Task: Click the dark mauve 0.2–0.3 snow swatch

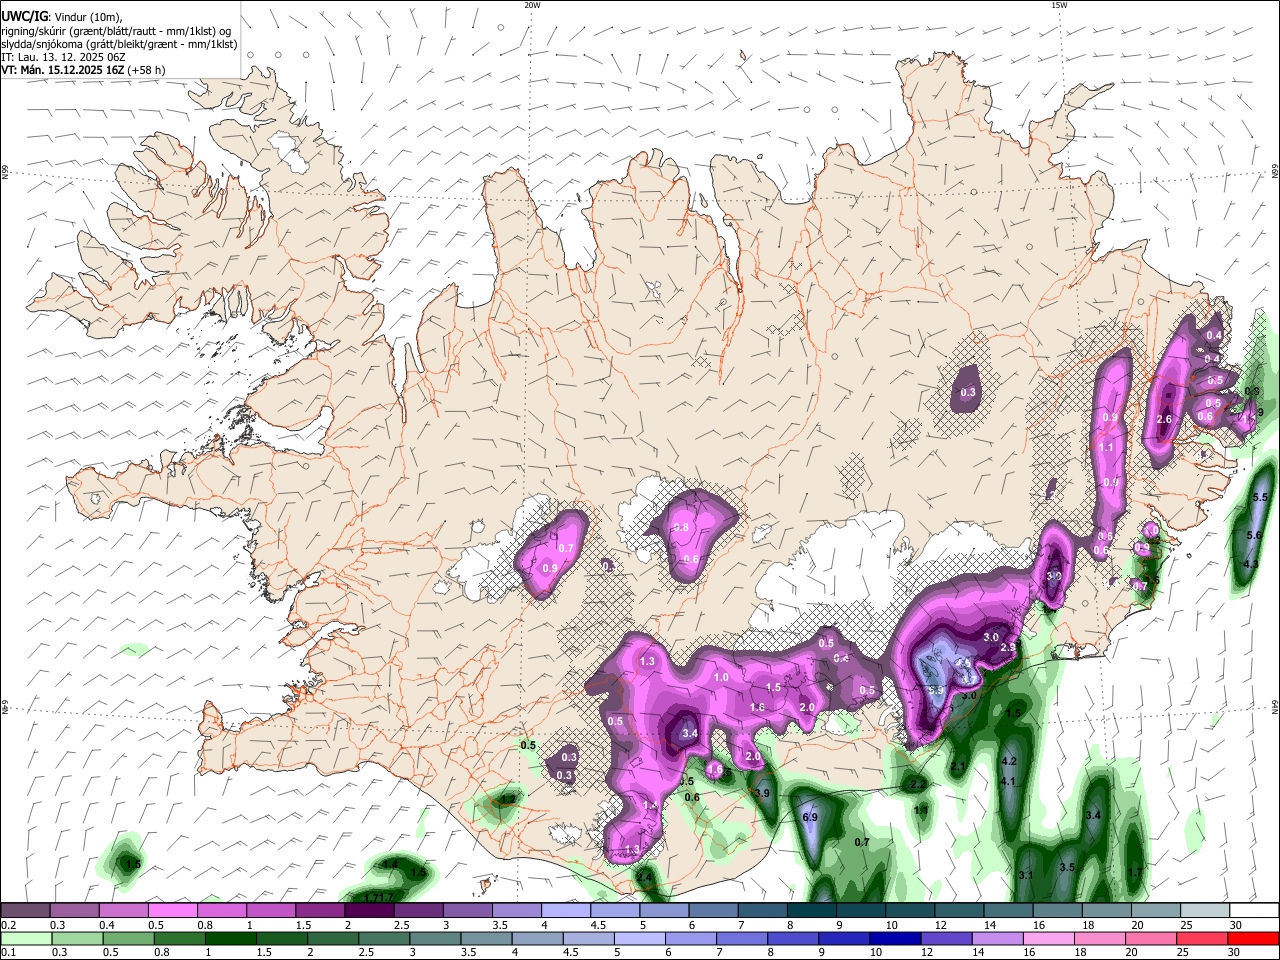Action: [25, 910]
